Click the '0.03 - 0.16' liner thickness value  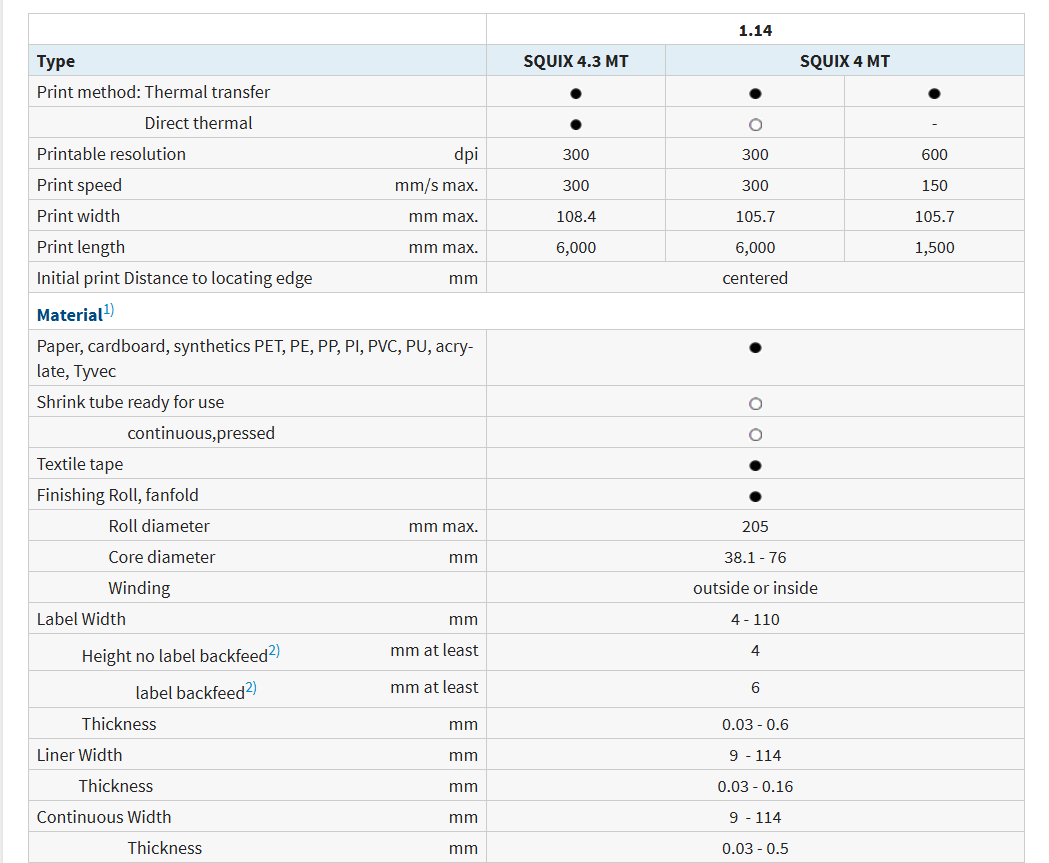[x=755, y=787]
